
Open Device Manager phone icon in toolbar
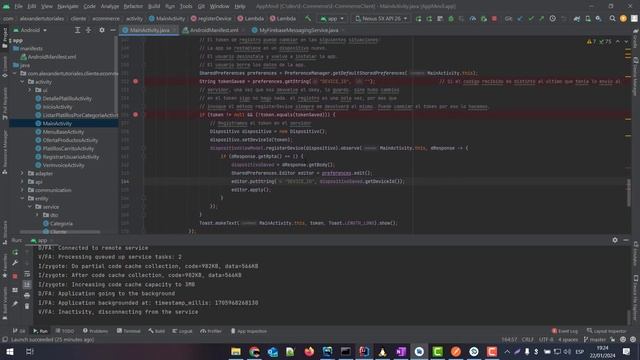pyautogui.click(x=588, y=18)
